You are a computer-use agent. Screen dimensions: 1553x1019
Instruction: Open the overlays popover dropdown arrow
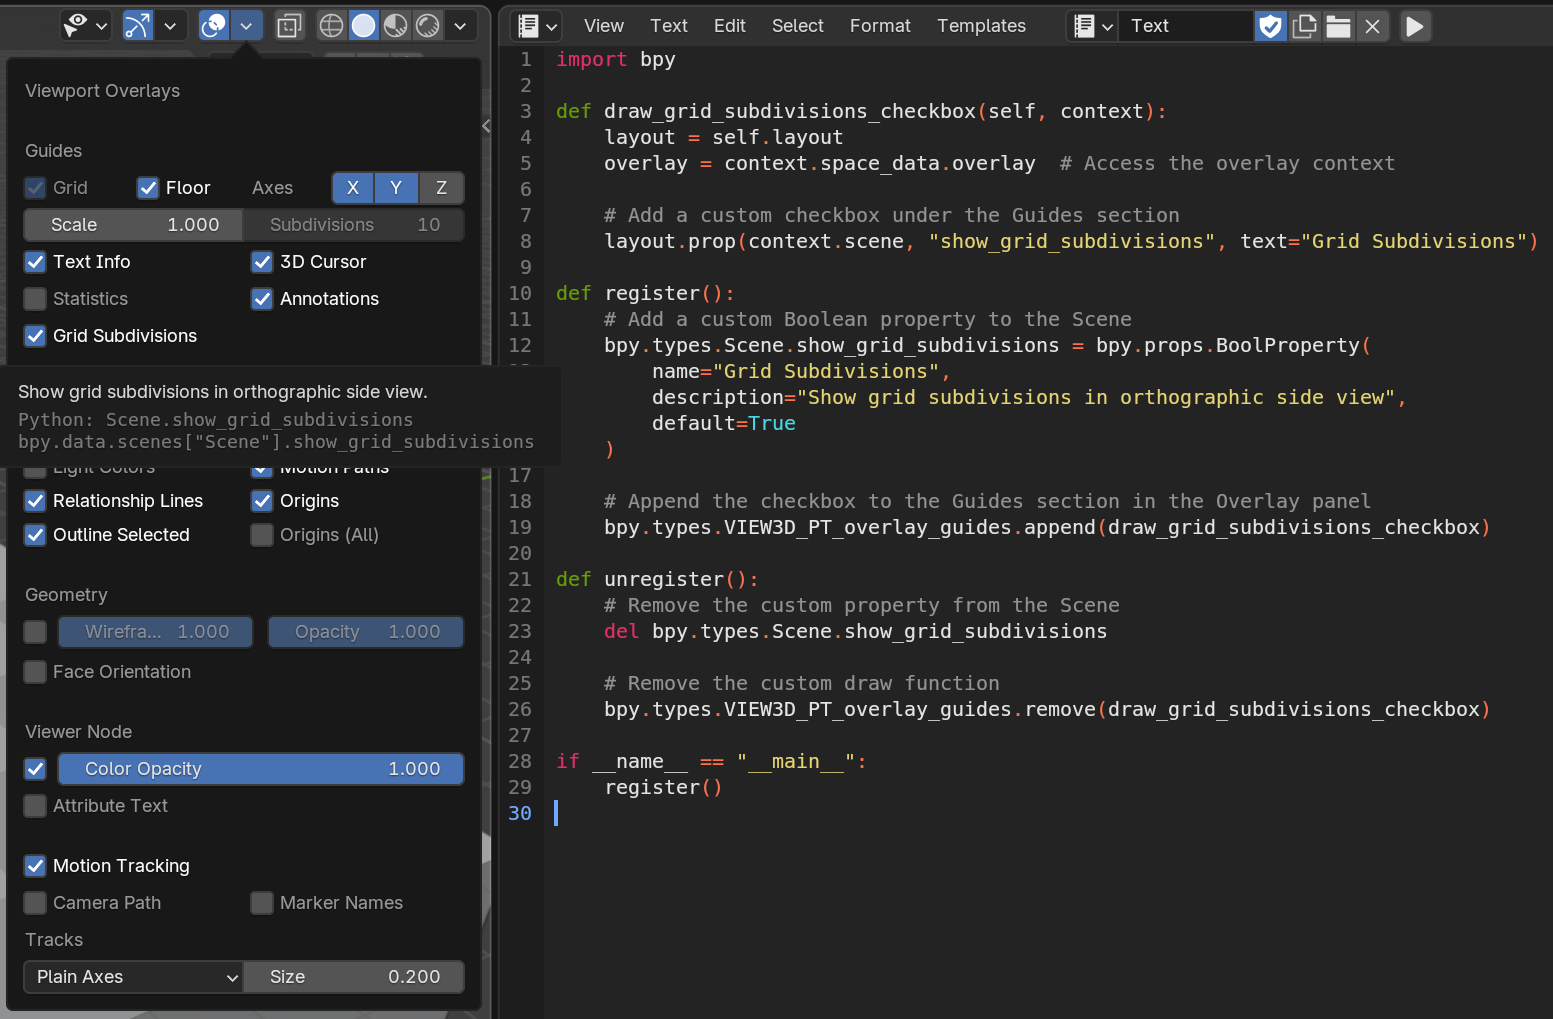(246, 25)
